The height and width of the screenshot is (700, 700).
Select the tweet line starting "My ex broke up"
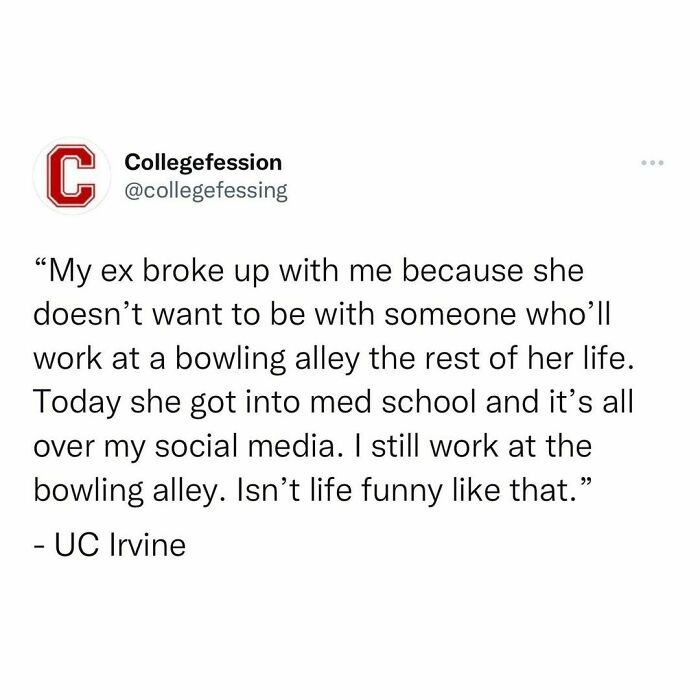click(309, 272)
